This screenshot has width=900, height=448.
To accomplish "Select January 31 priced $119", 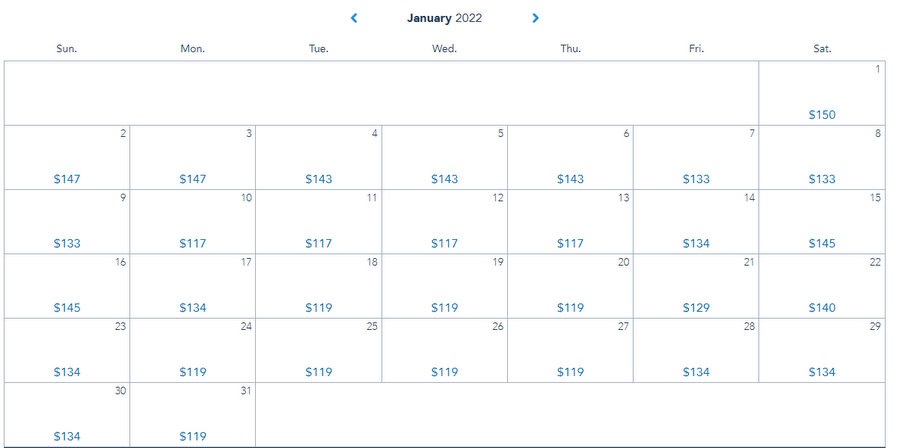I will (x=193, y=414).
